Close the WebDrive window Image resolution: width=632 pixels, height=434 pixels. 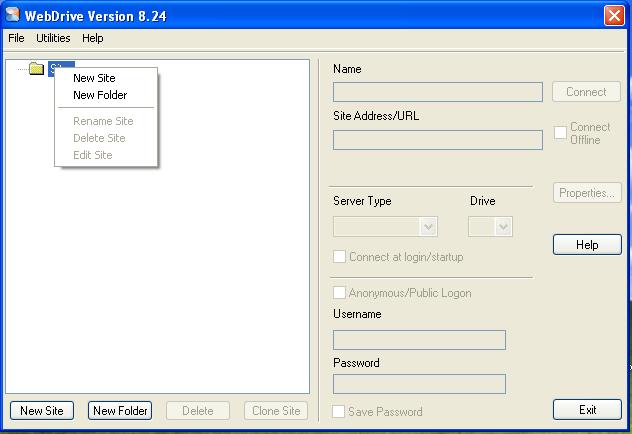pos(614,16)
